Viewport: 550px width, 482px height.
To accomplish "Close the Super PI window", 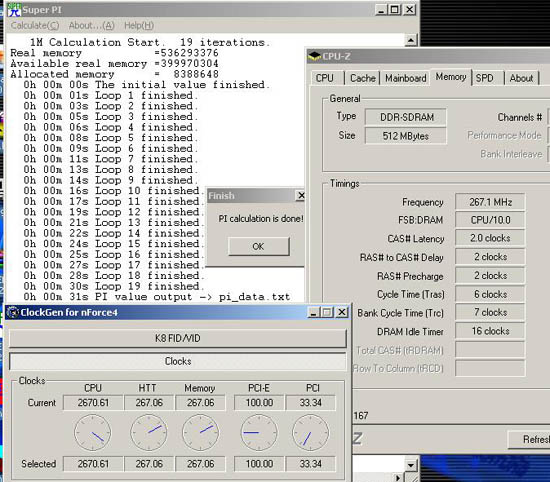I will coord(409,9).
